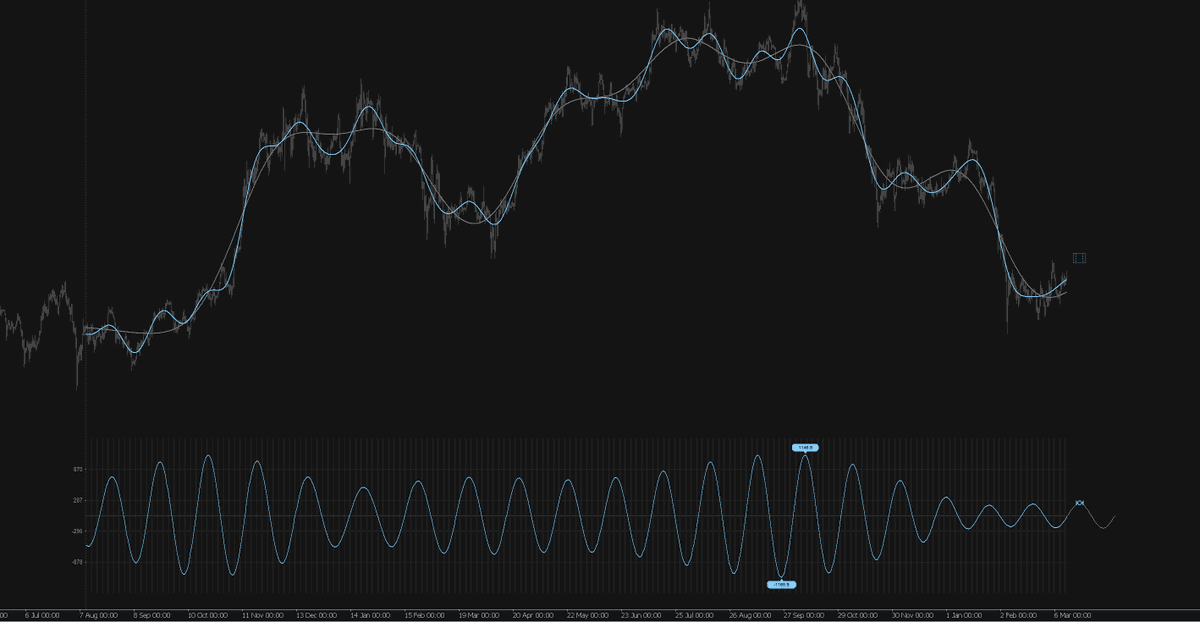Click the dotted square marker right of price curve
This screenshot has height=622, width=1200.
pyautogui.click(x=1079, y=258)
